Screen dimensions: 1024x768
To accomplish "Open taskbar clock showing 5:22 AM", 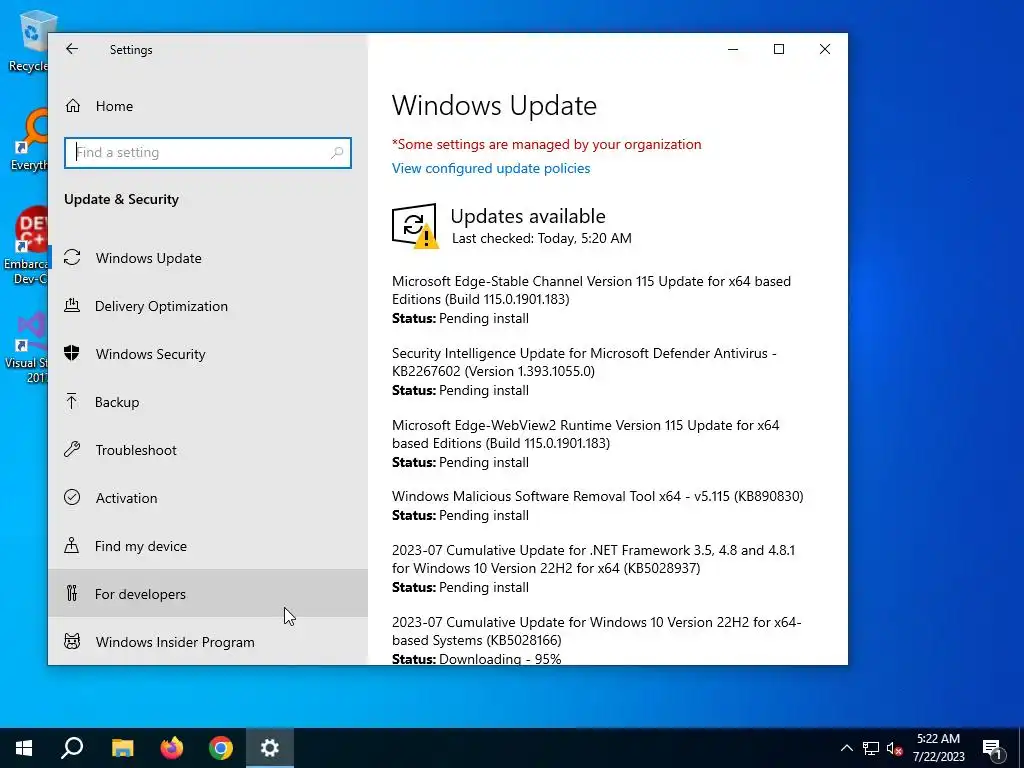I will (938, 748).
